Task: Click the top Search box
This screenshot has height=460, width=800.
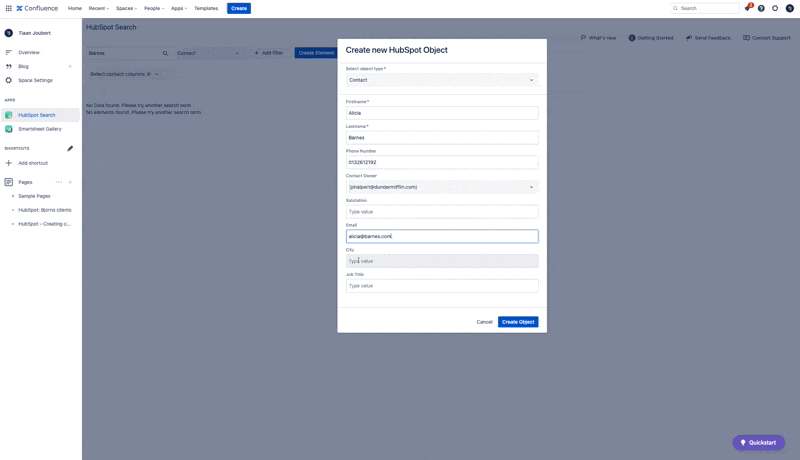Action: click(705, 8)
